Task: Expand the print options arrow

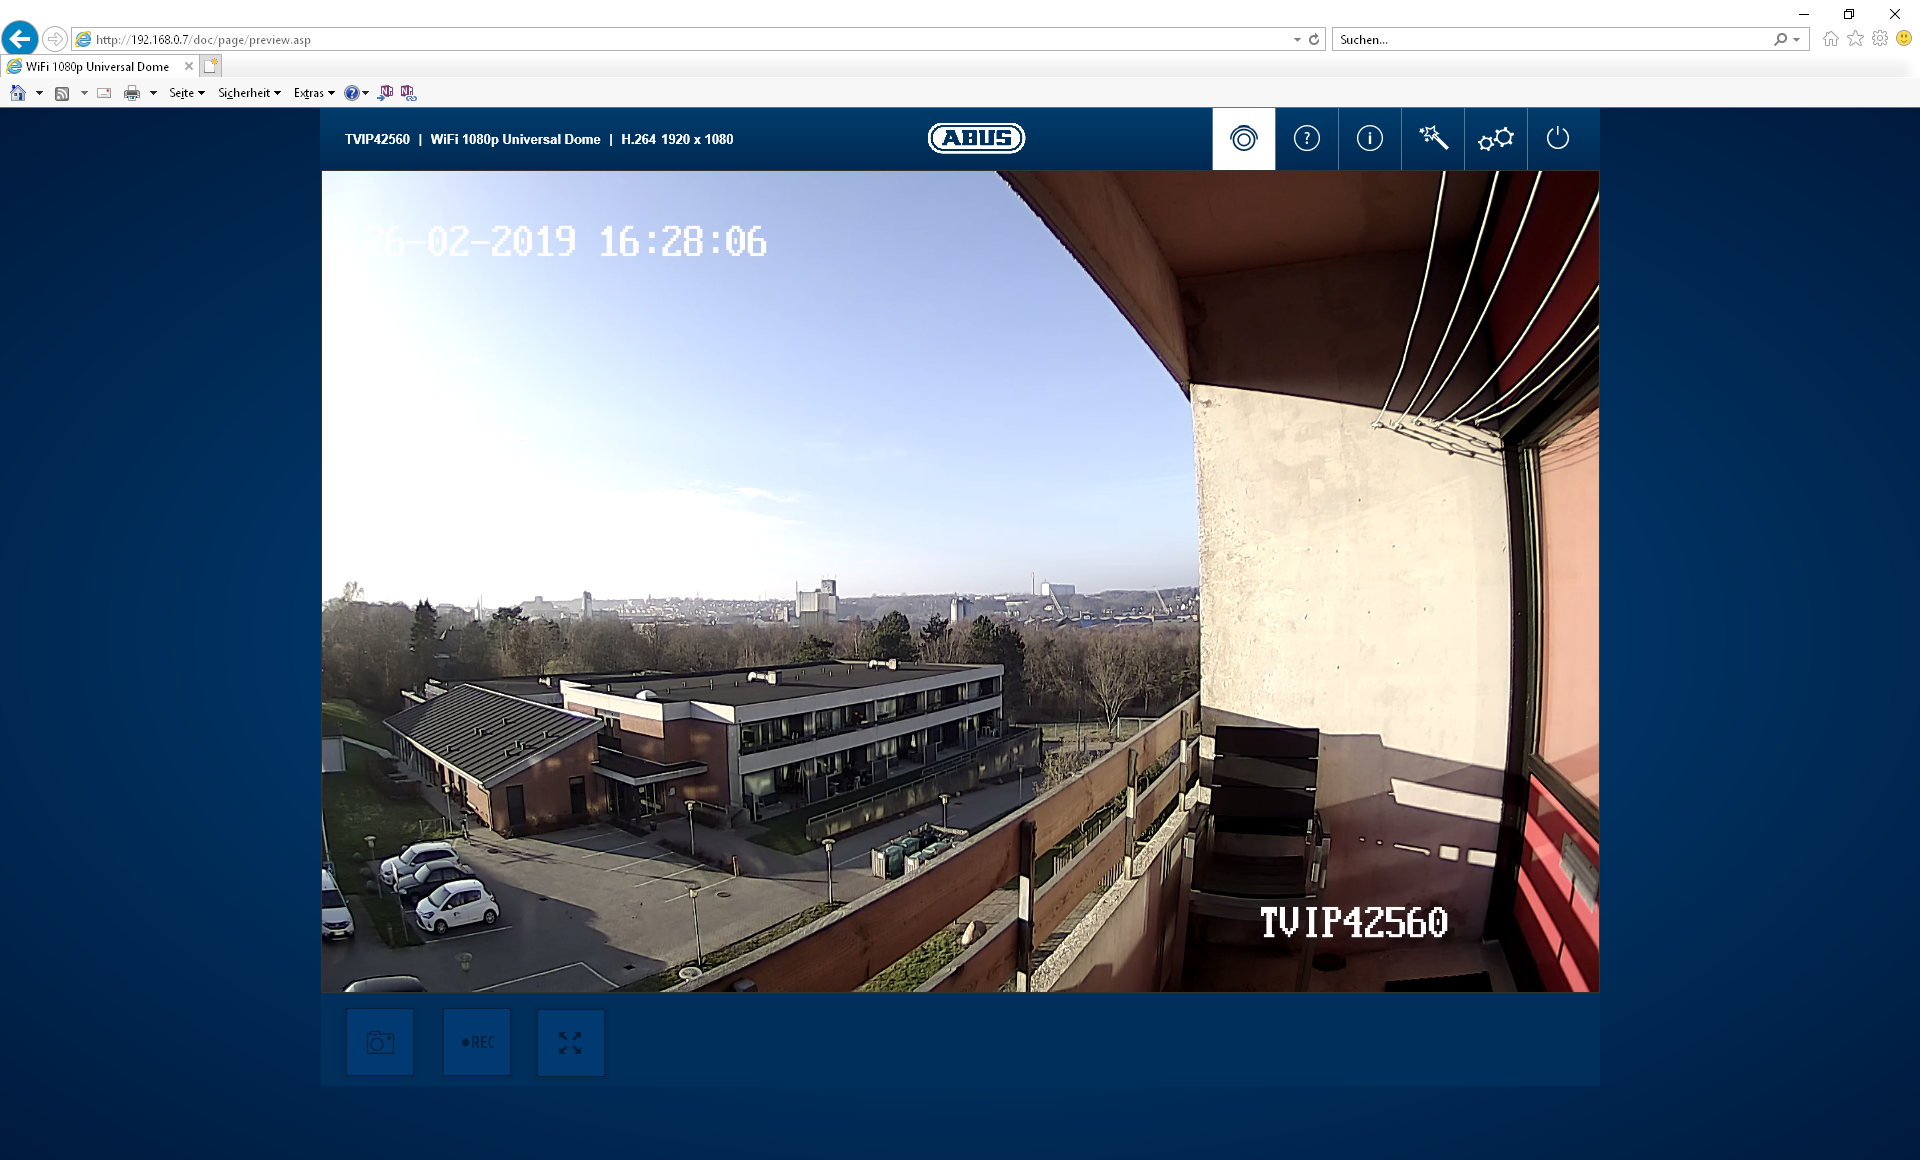Action: [x=153, y=93]
